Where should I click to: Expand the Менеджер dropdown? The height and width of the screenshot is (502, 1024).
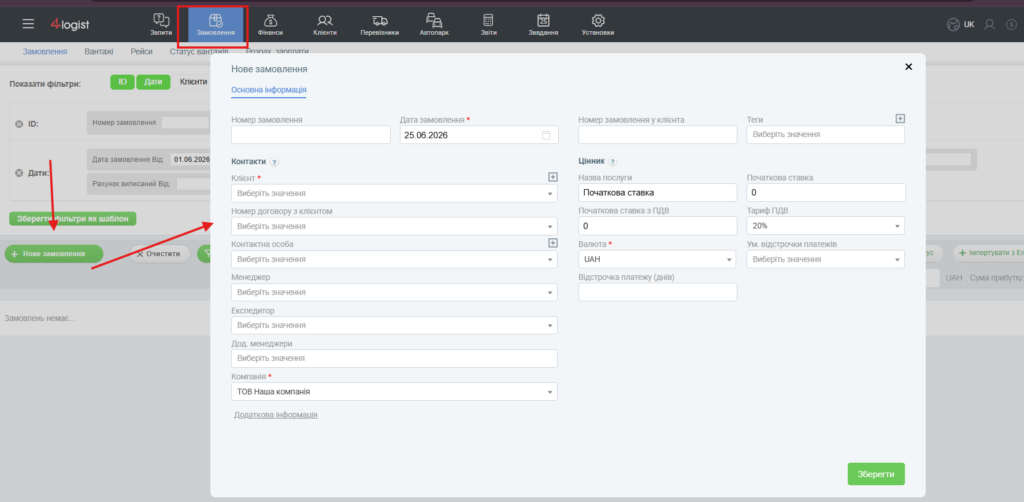550,292
